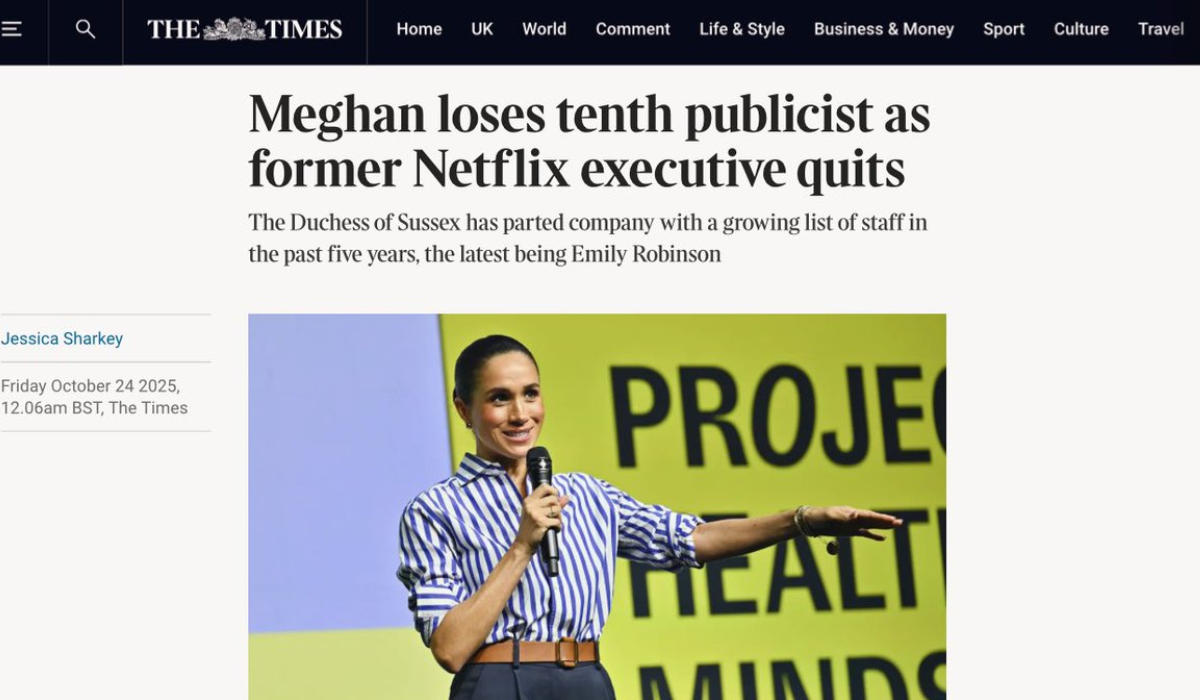Click the article subheading text
Image resolution: width=1200 pixels, height=700 pixels.
[x=587, y=238]
